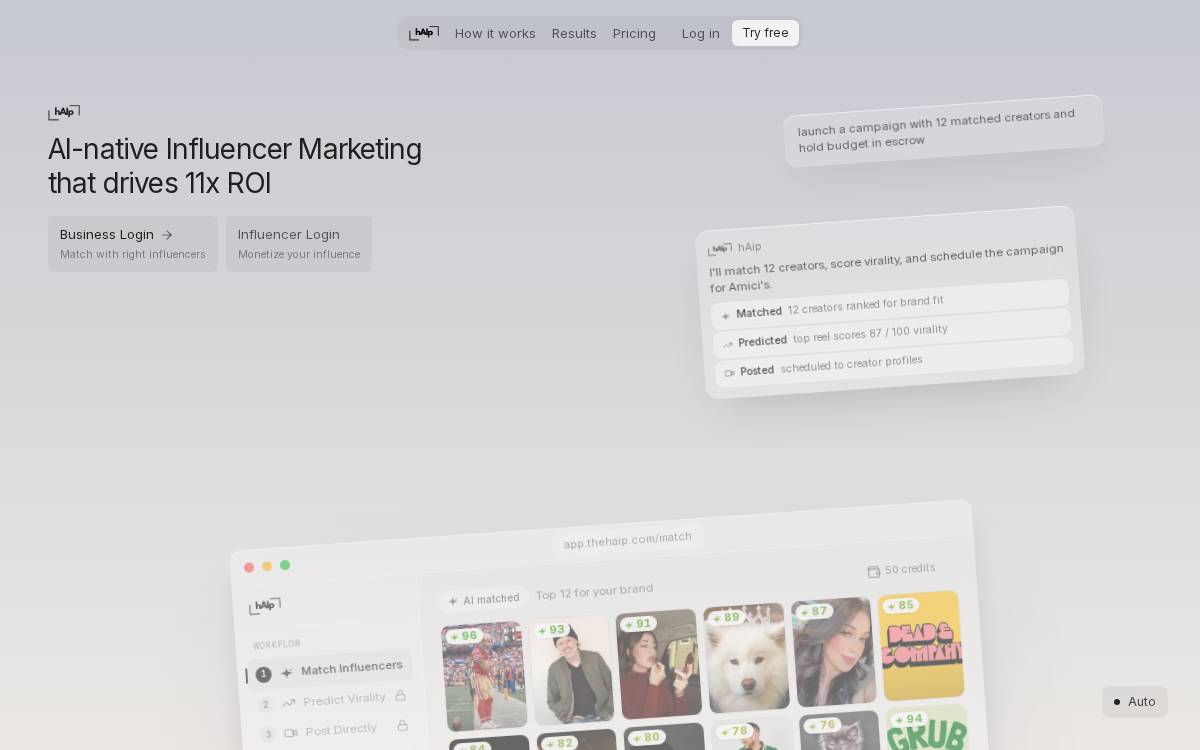Open Business Login
Screen dimensions: 1200x750
click(133, 244)
